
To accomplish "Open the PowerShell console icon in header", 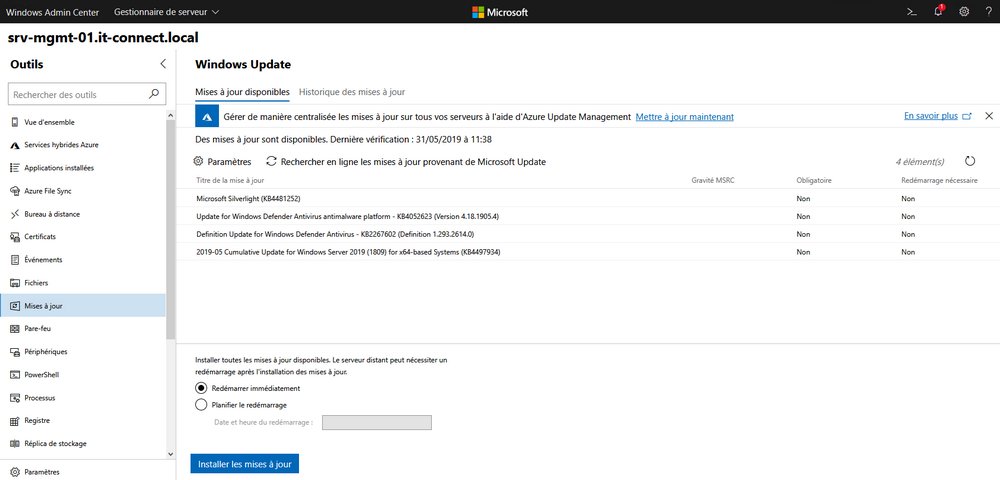I will click(x=912, y=12).
